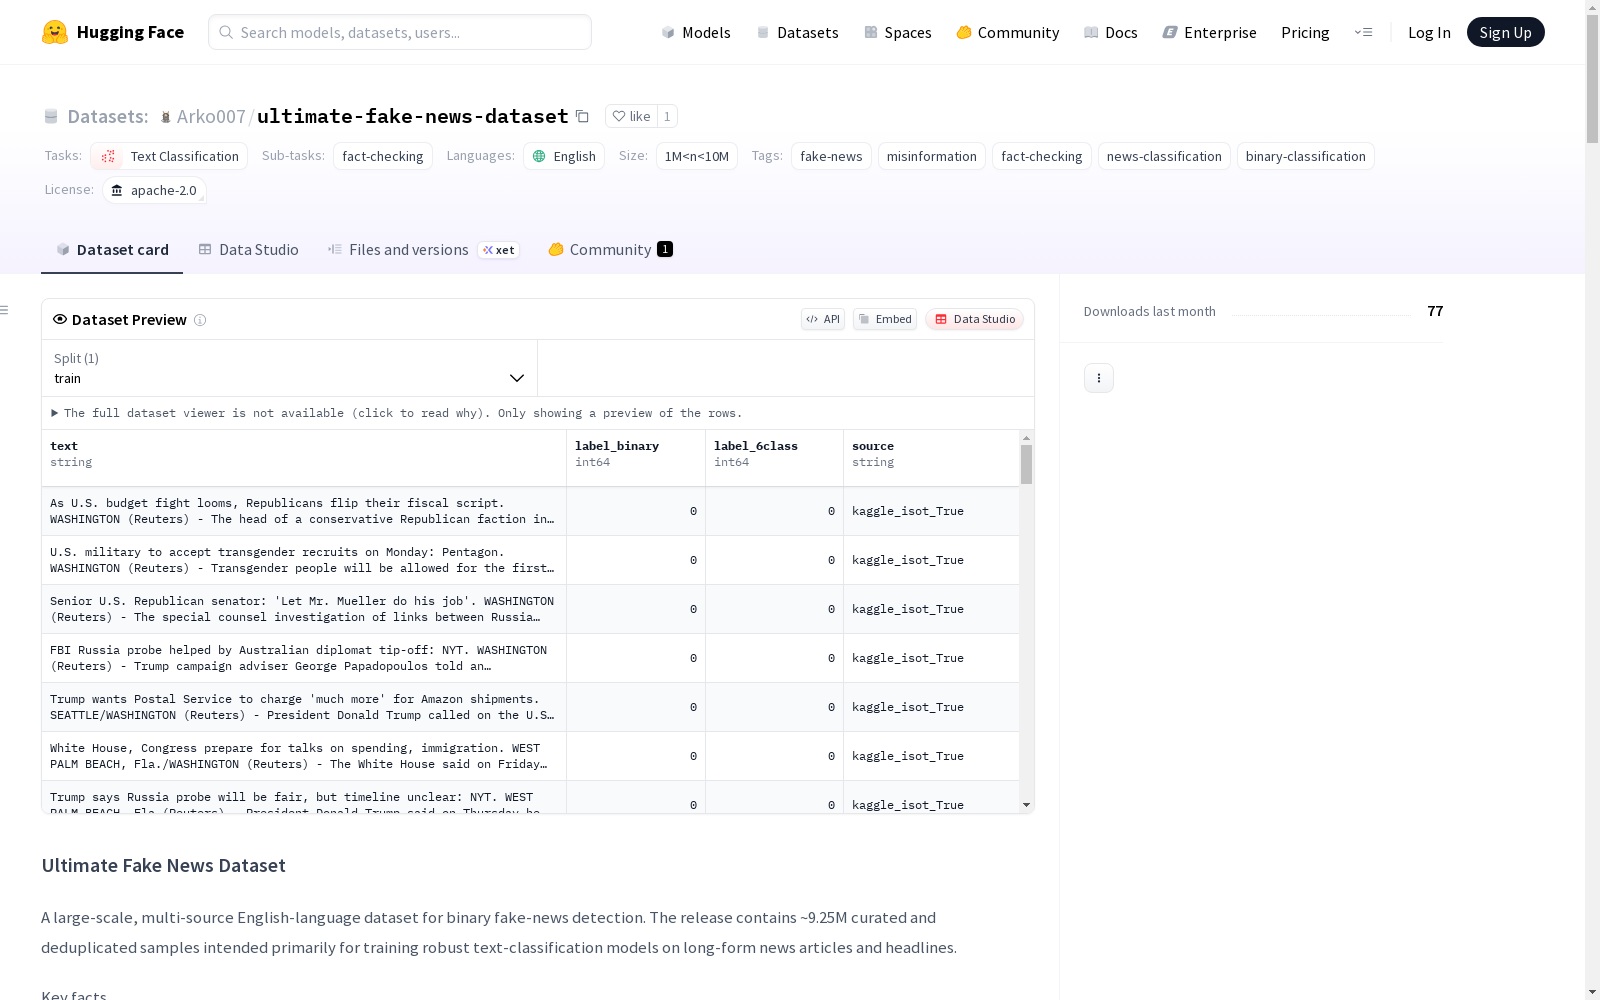
Task: Open Data Studio from preview header
Action: click(x=975, y=319)
